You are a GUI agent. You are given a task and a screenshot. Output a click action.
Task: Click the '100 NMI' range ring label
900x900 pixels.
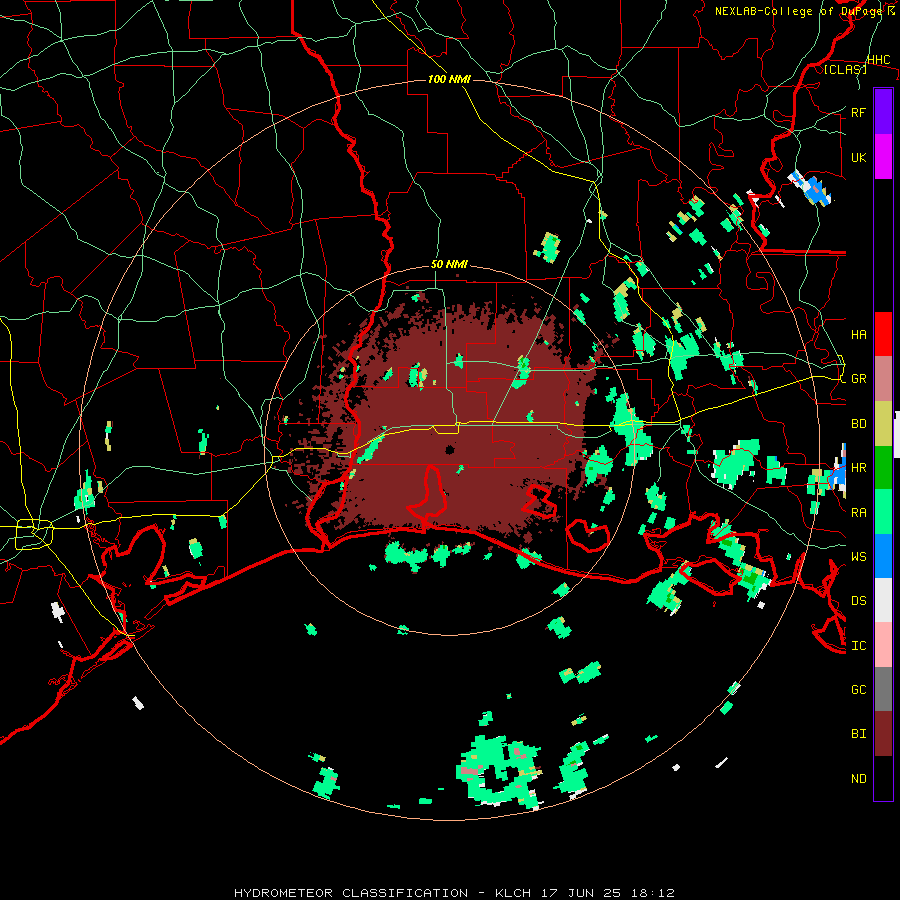coord(449,79)
